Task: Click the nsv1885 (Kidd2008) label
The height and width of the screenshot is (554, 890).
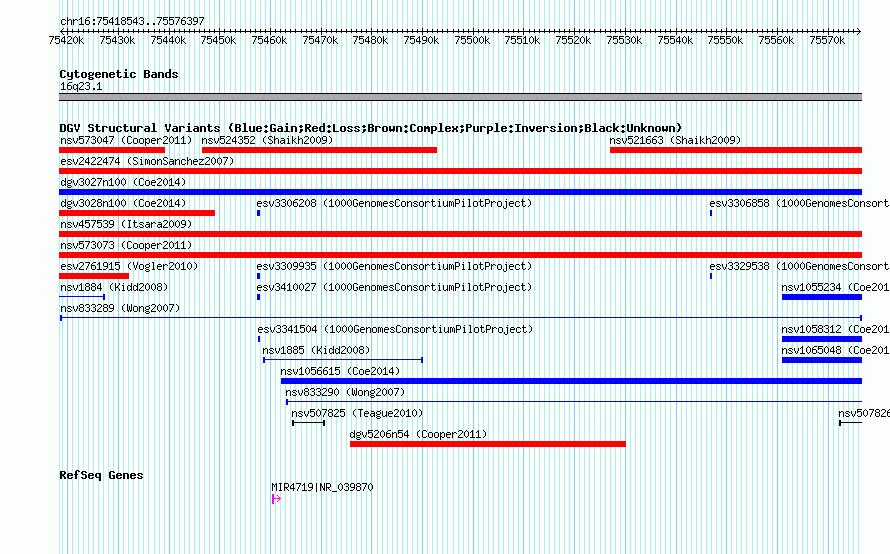Action: 316,350
